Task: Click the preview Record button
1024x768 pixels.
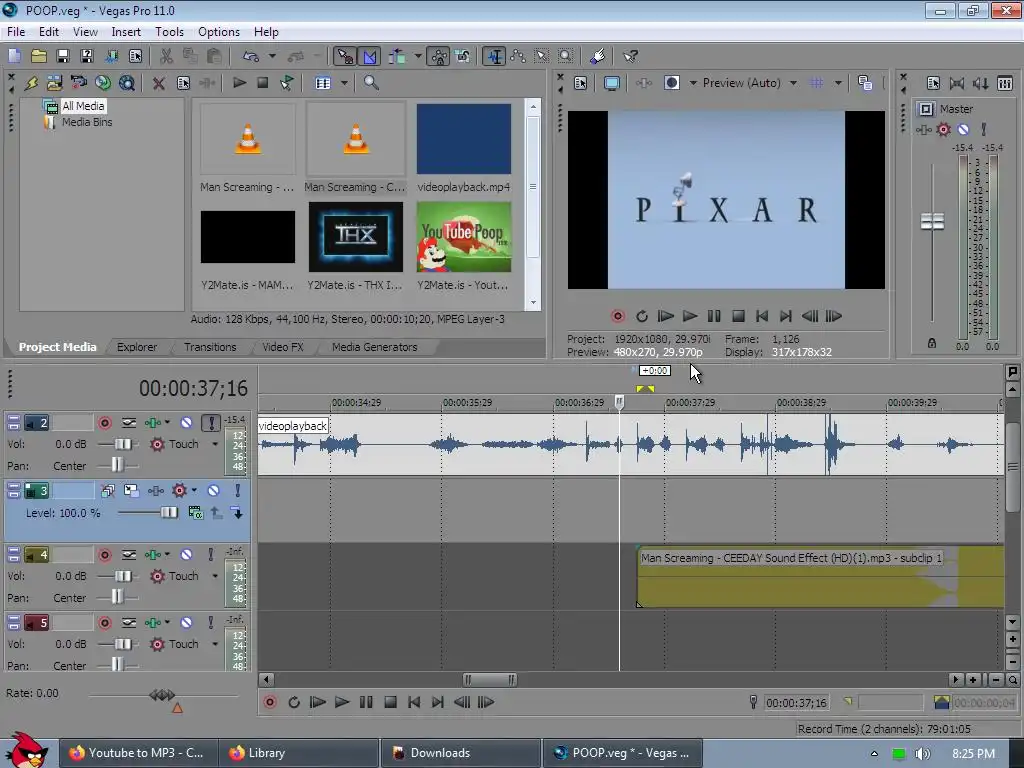Action: point(618,316)
